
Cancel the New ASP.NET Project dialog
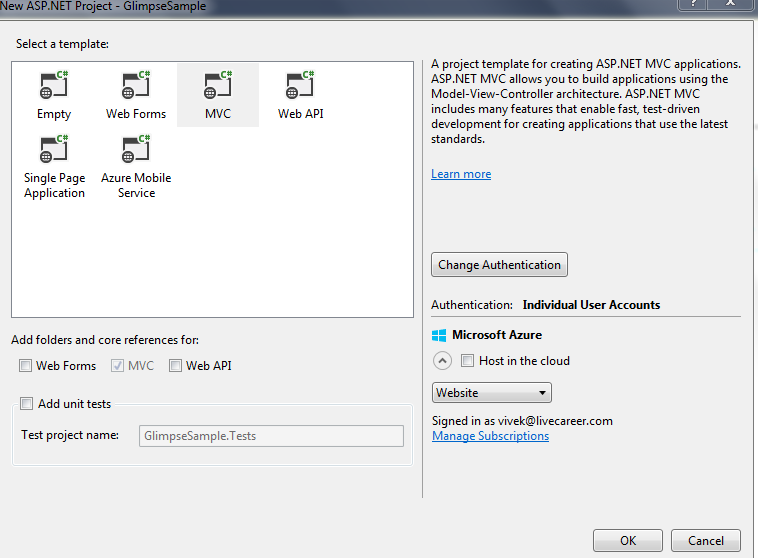coord(706,541)
